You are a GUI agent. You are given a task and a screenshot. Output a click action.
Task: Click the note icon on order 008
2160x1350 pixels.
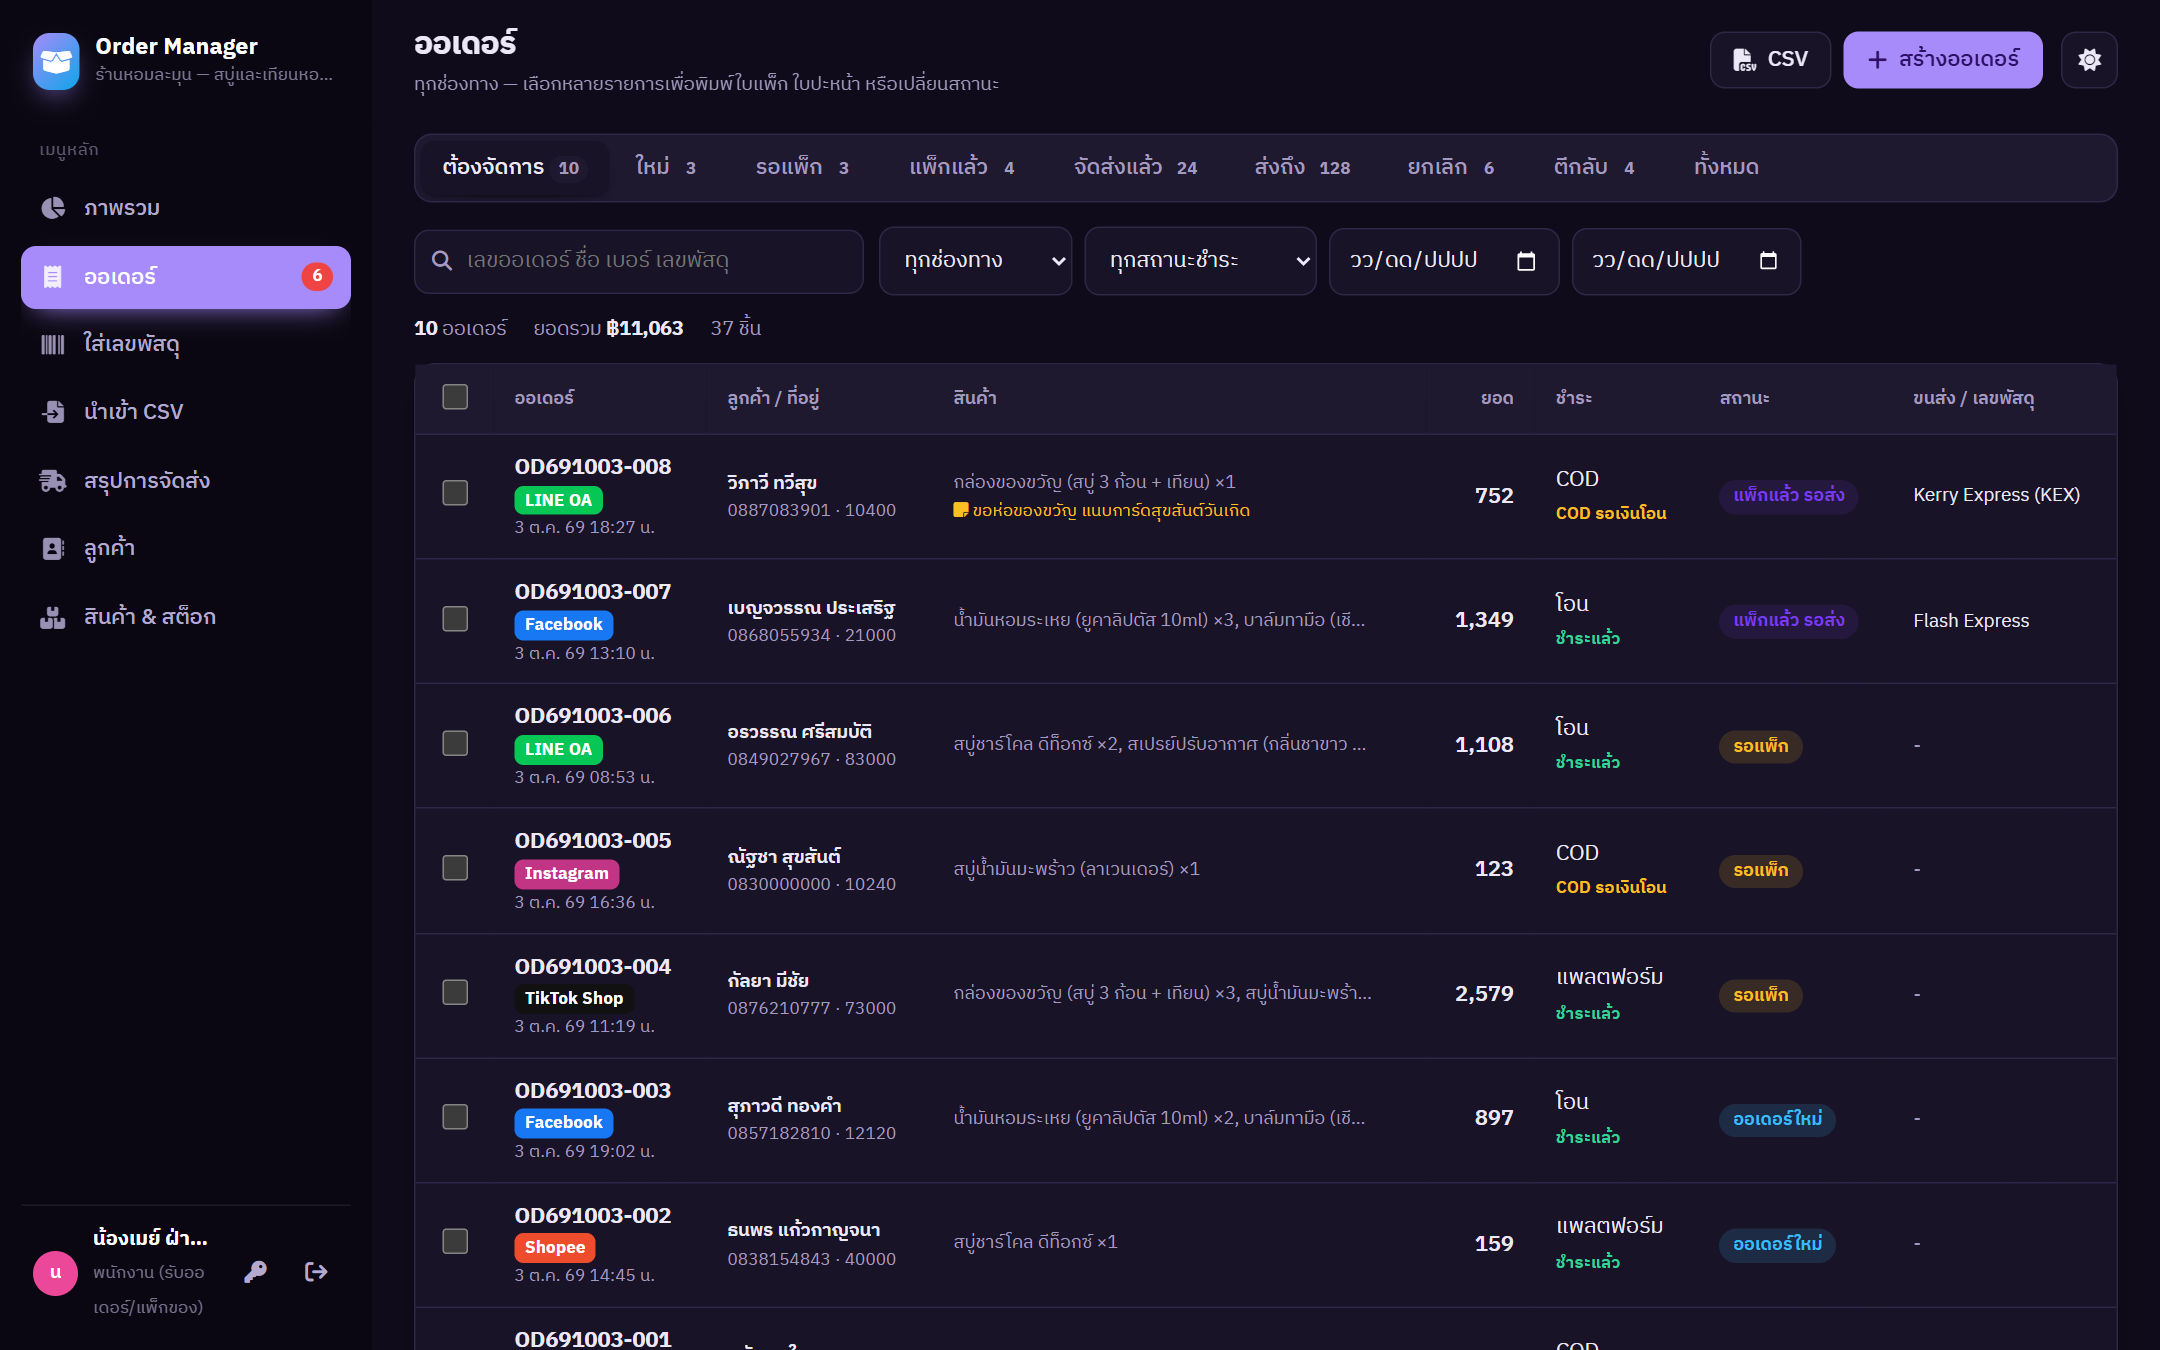point(960,510)
